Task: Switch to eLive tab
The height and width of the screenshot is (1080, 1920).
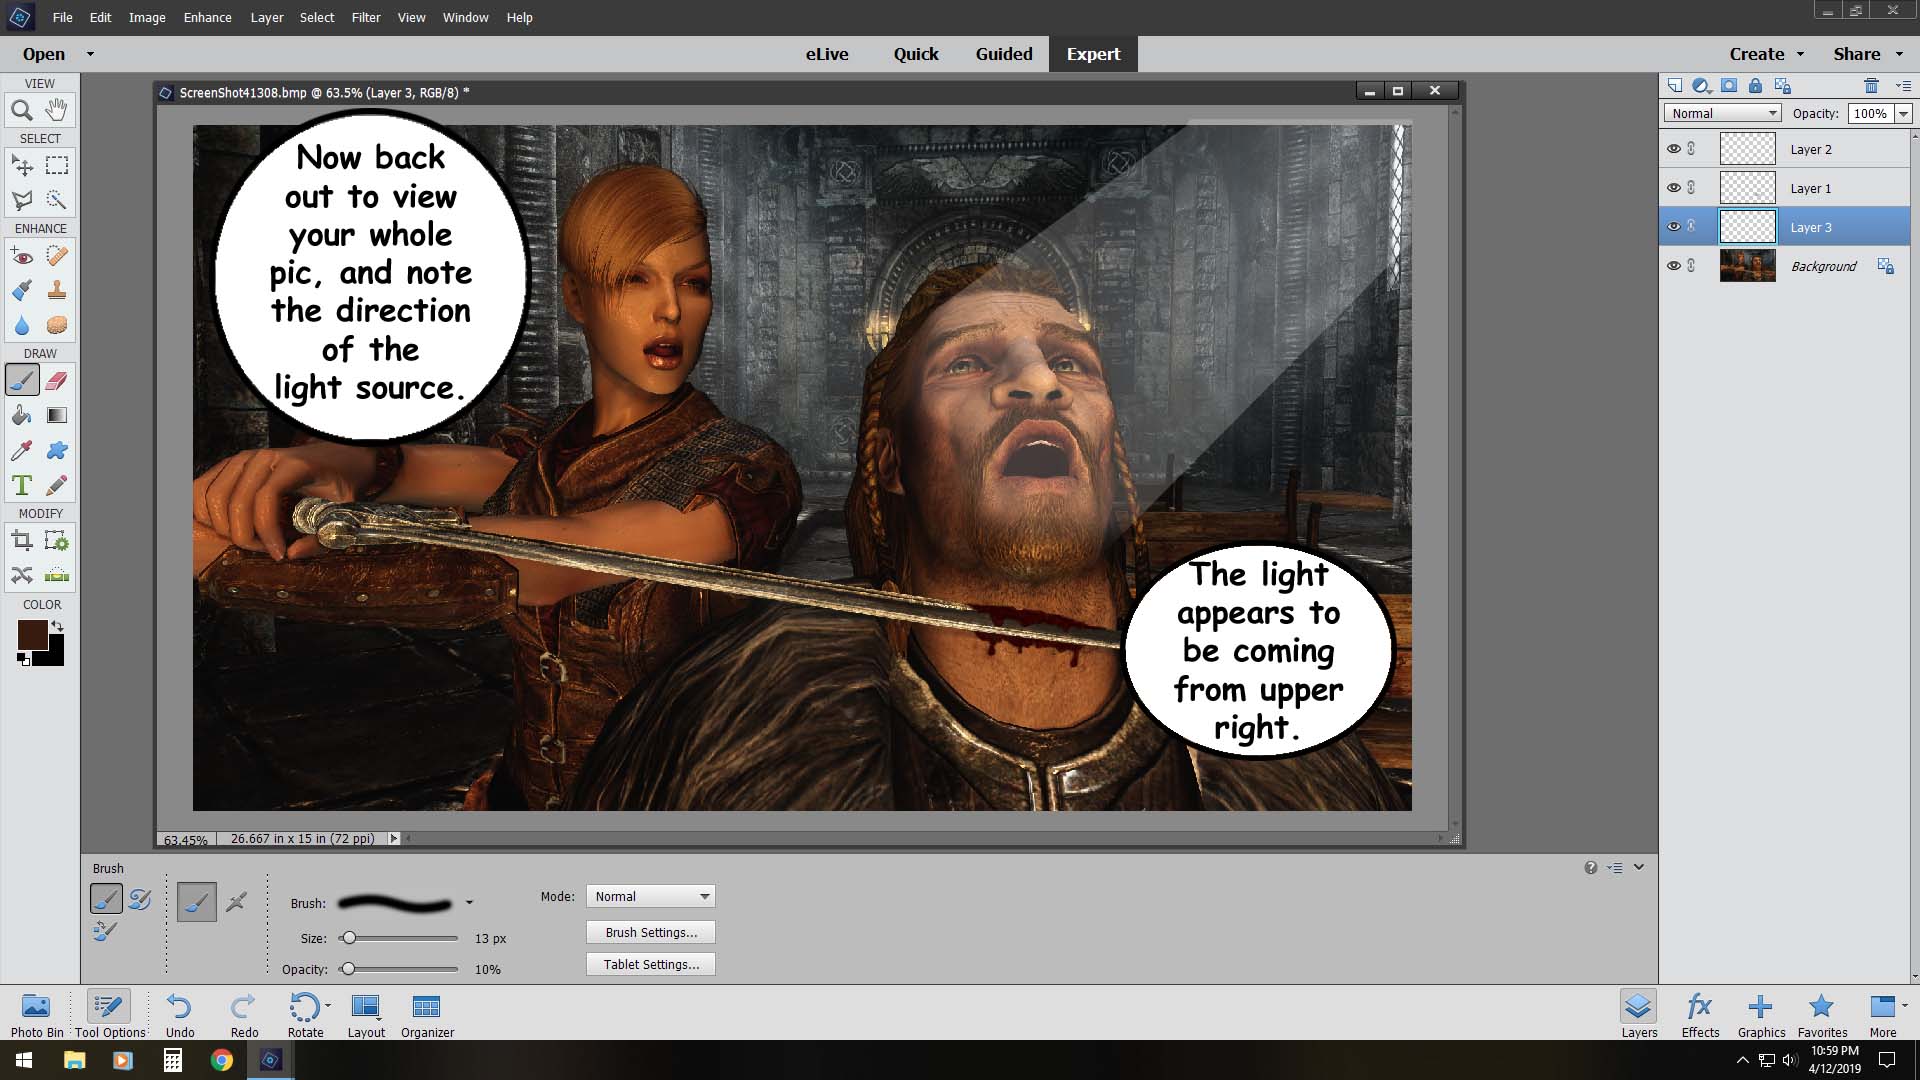Action: tap(827, 54)
